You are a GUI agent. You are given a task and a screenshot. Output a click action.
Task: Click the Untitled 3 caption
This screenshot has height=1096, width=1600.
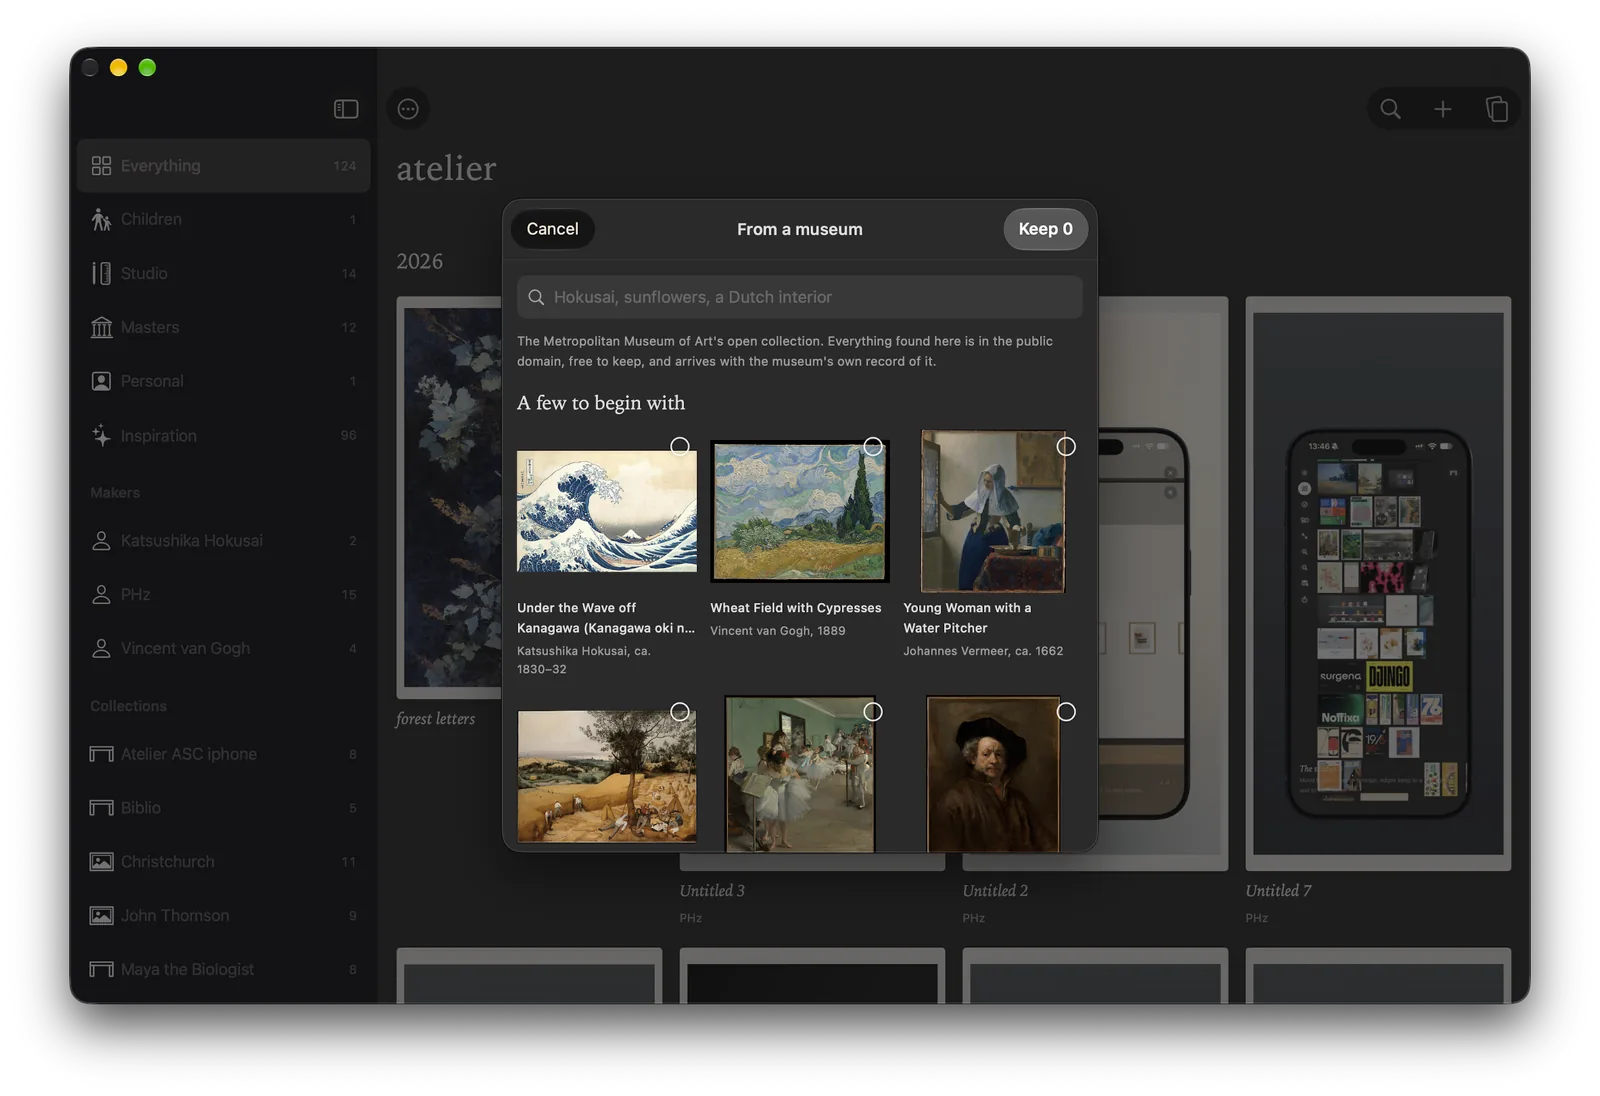(x=712, y=891)
